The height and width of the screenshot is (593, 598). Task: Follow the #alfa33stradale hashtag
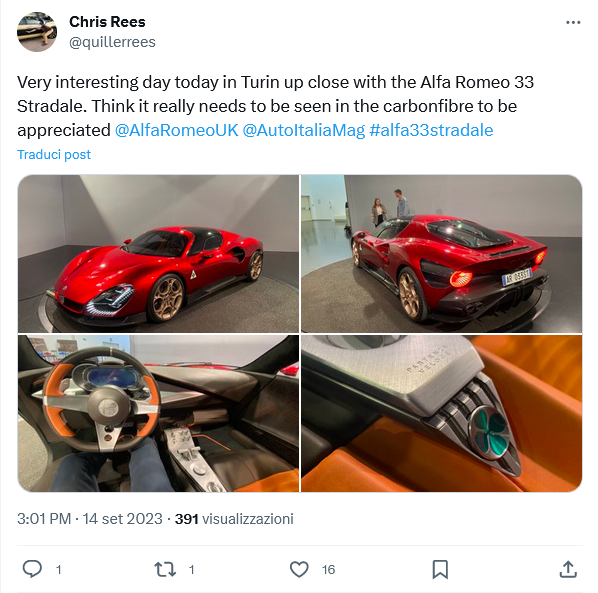[431, 130]
